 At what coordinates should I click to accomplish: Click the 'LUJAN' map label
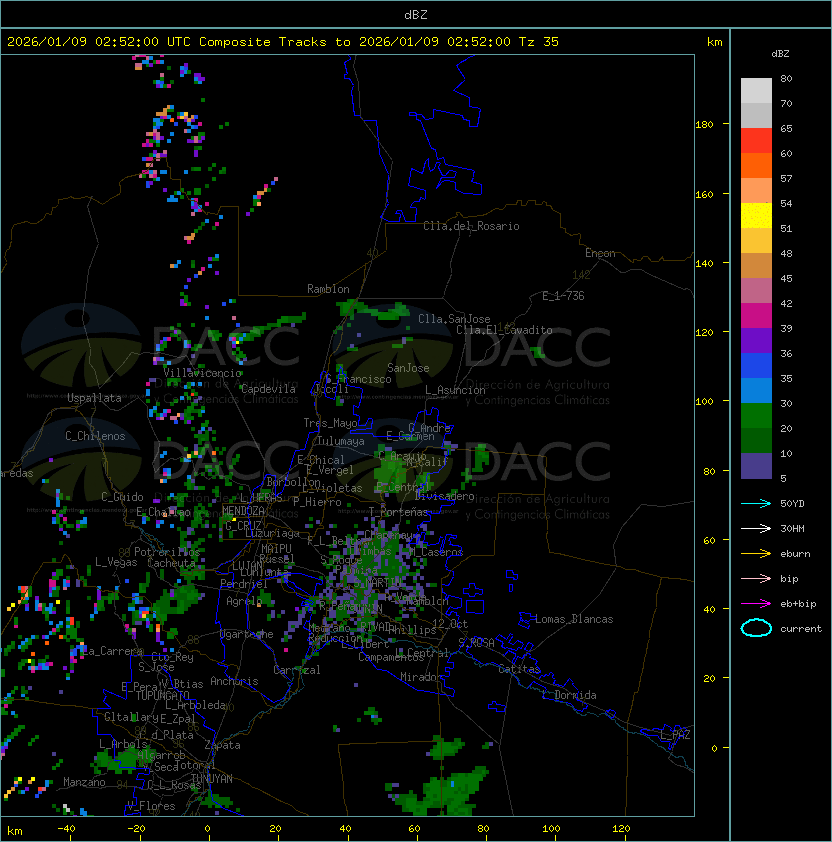coord(247,565)
